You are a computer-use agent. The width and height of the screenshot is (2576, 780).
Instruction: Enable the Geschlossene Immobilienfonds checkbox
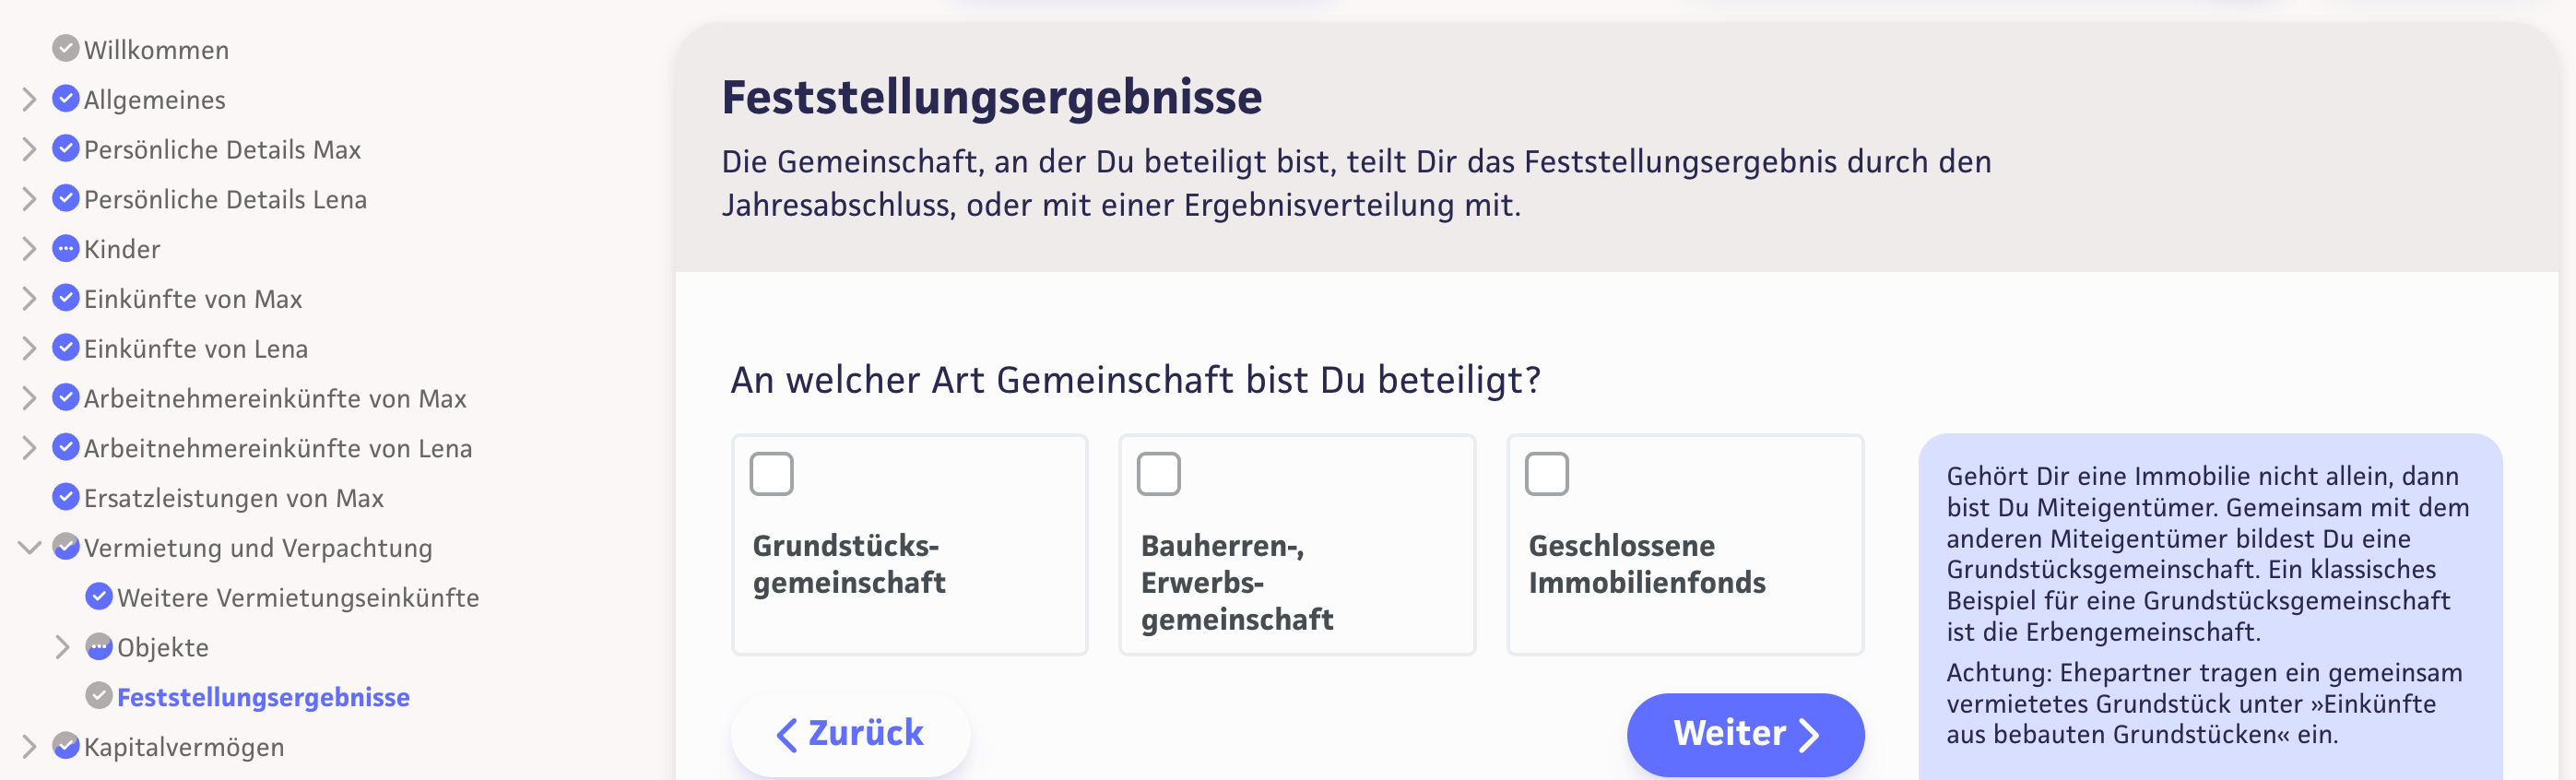(x=1545, y=474)
